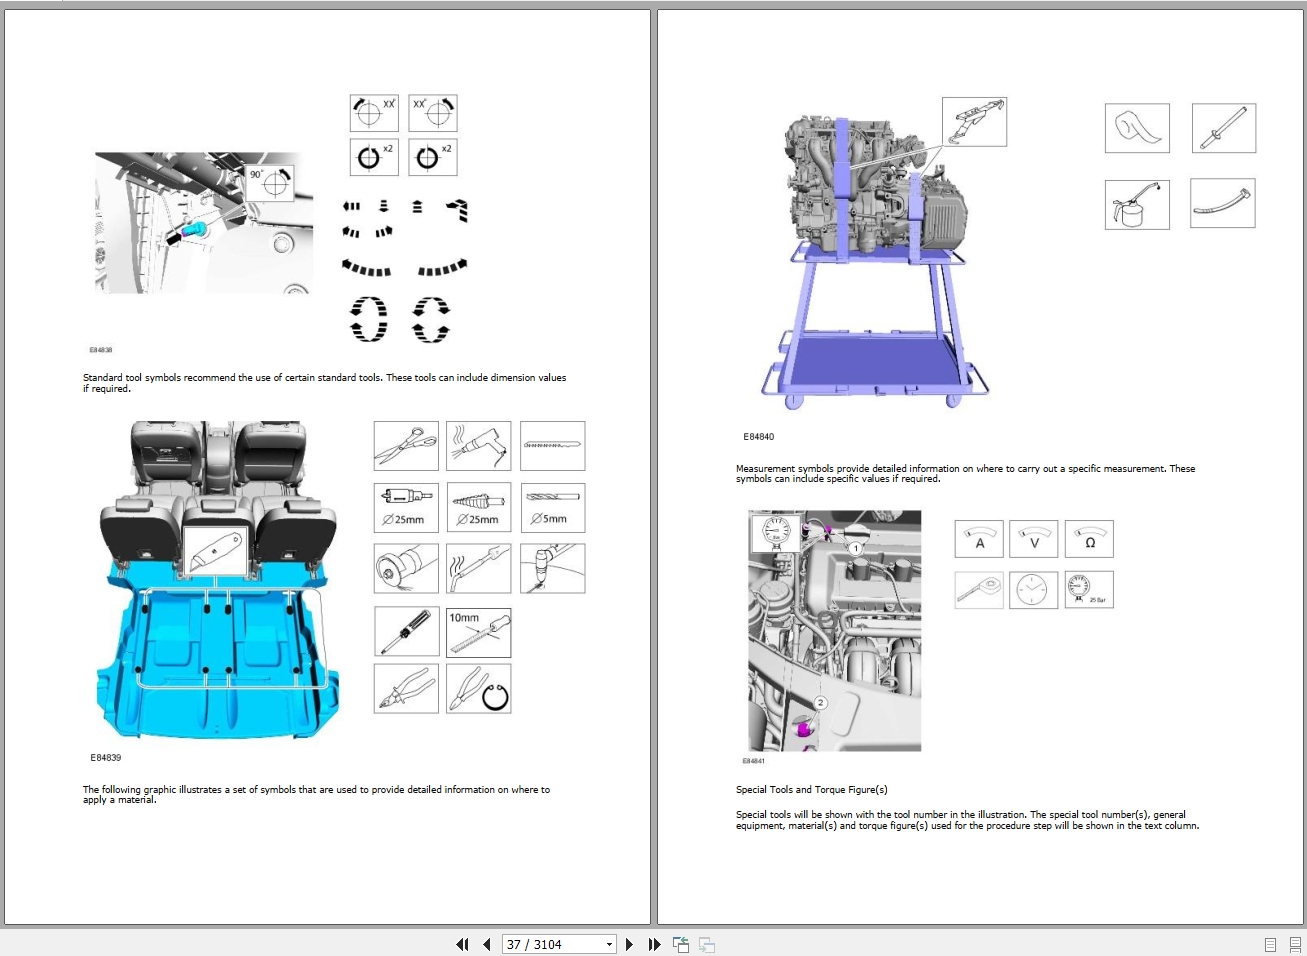Click the blue seat floor illustration E84839
This screenshot has height=956, width=1307.
click(x=215, y=580)
